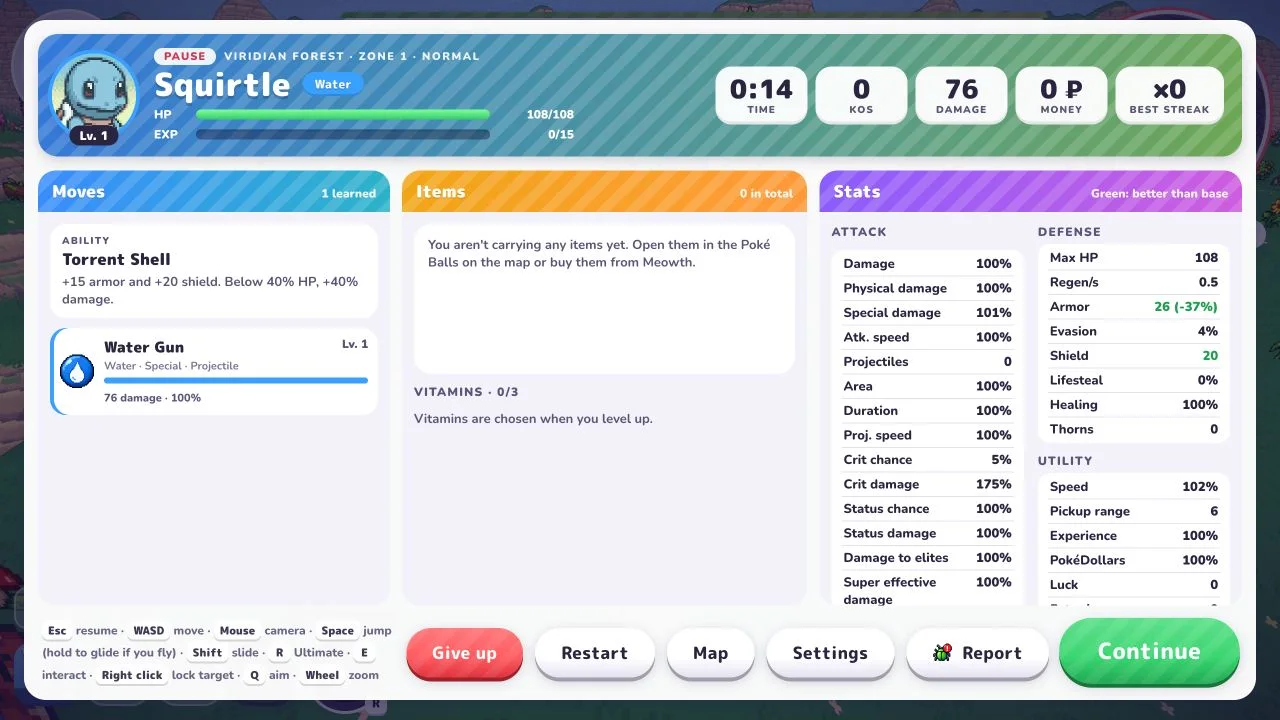
Task: Open the Map
Action: (x=710, y=653)
